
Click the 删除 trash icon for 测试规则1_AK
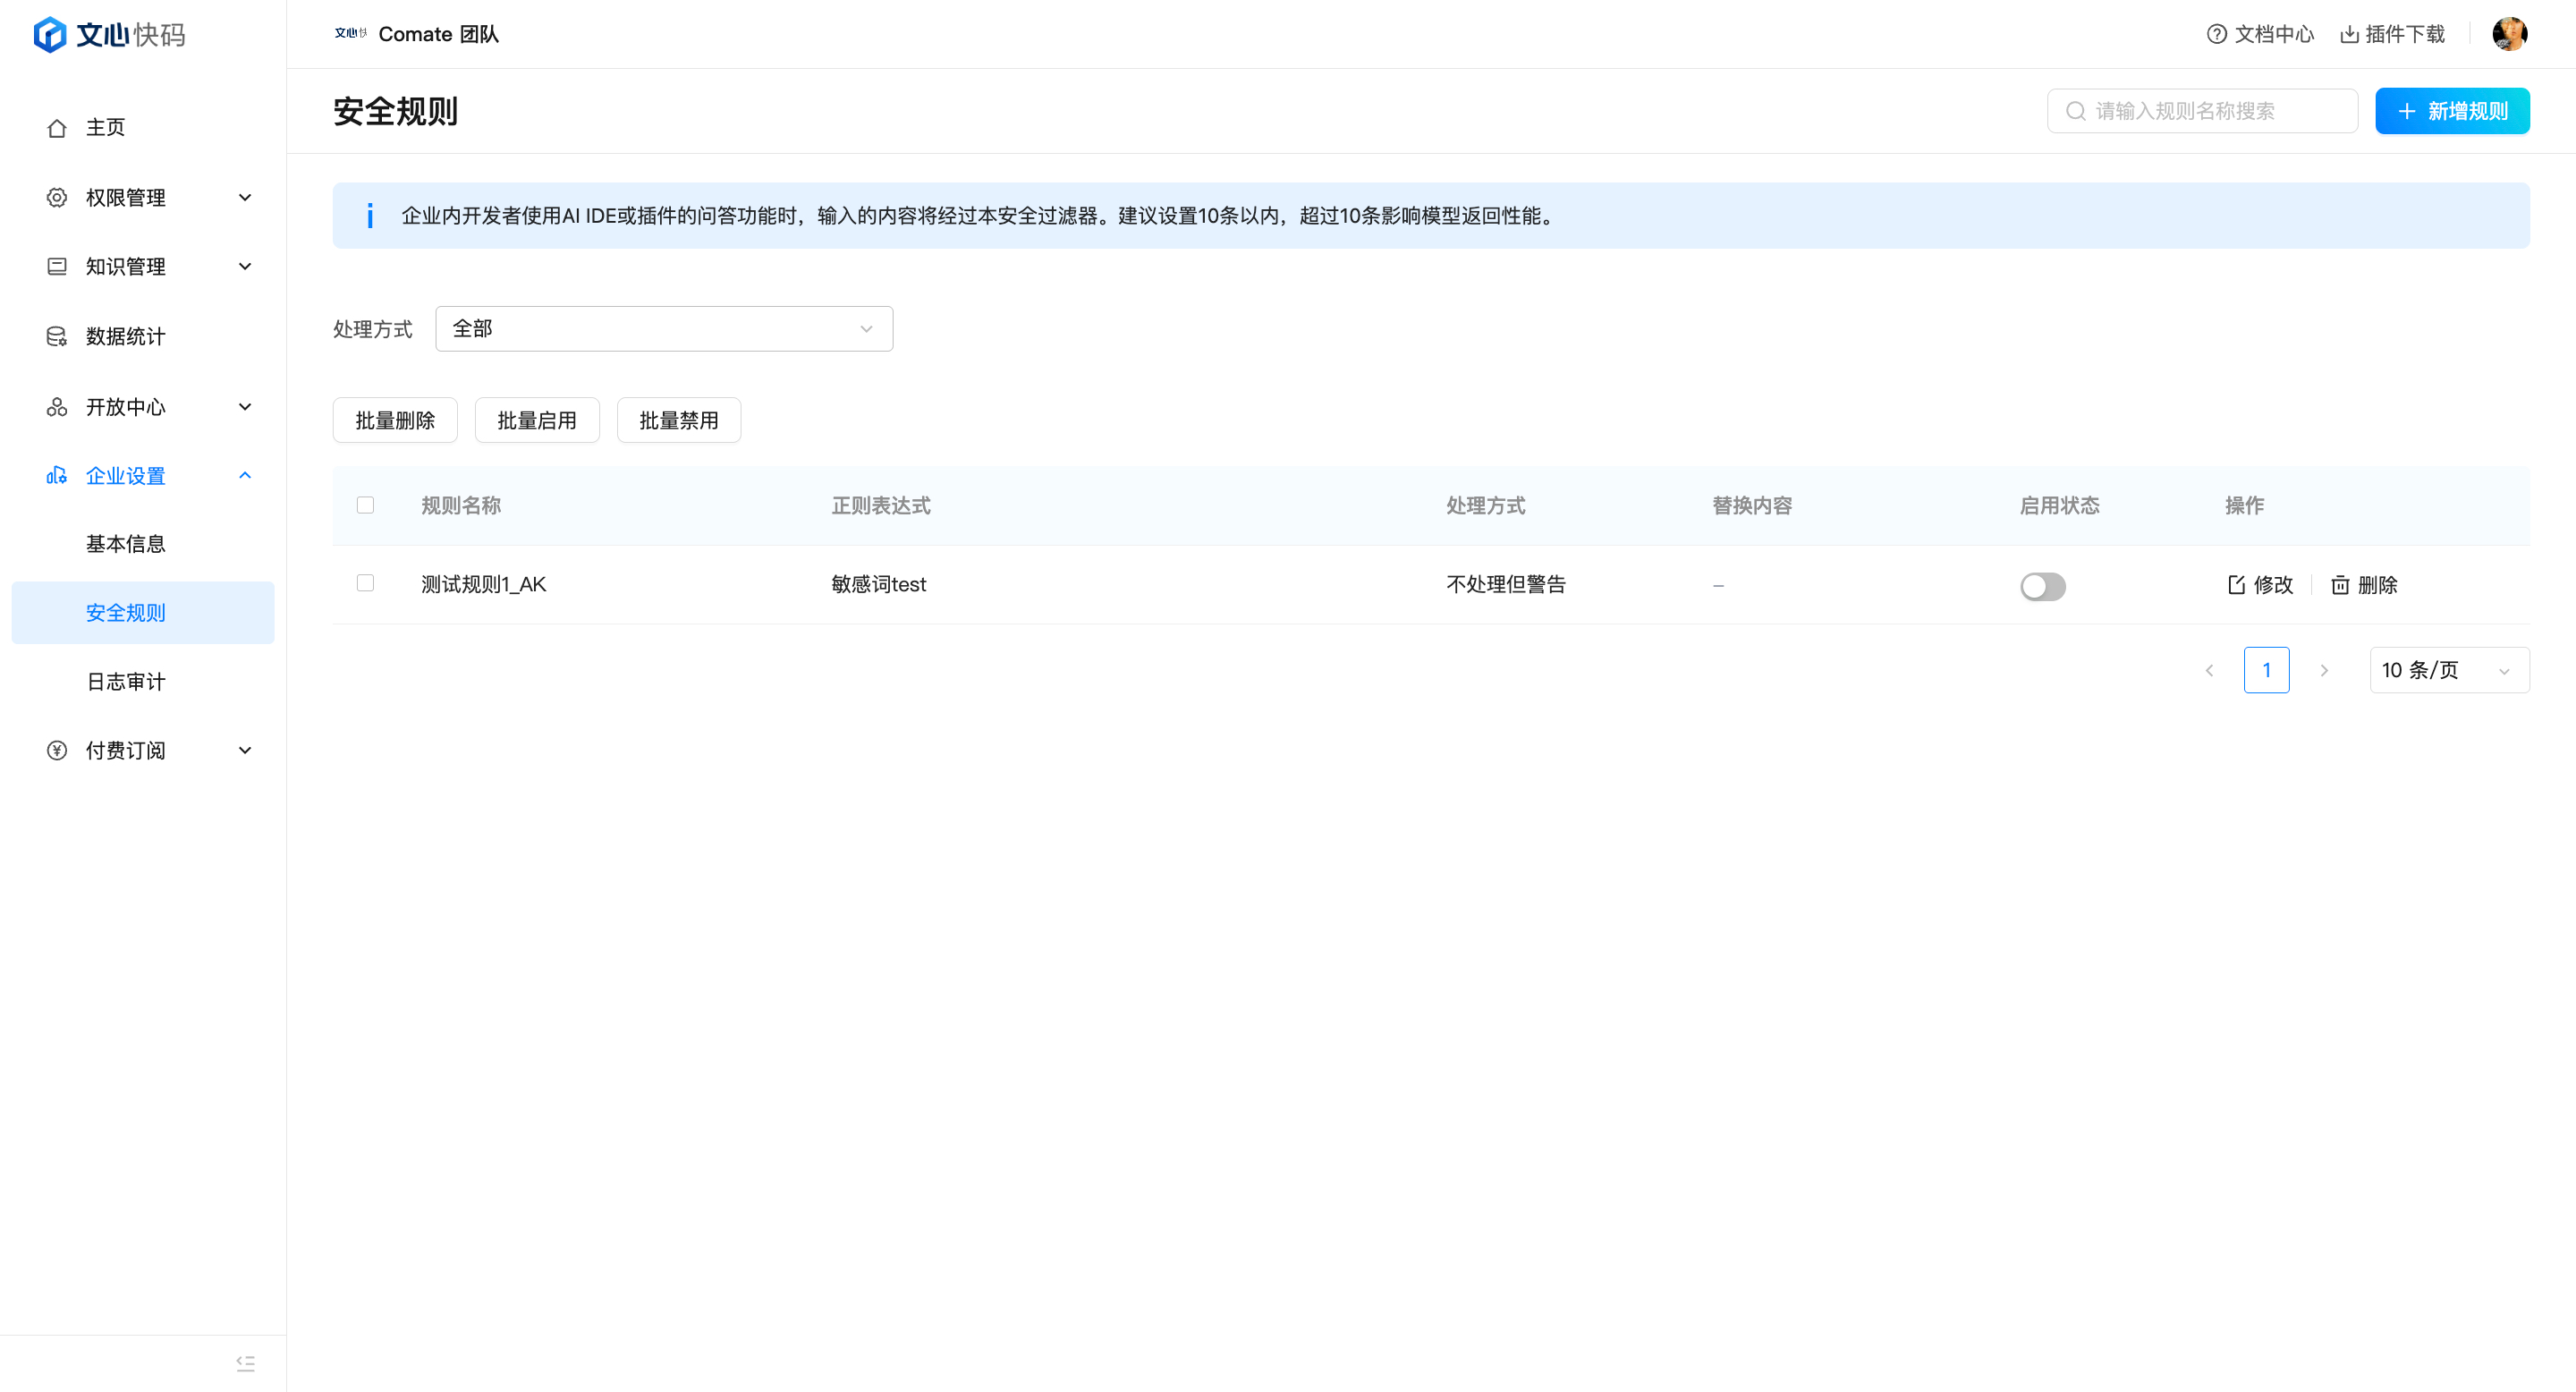point(2340,585)
